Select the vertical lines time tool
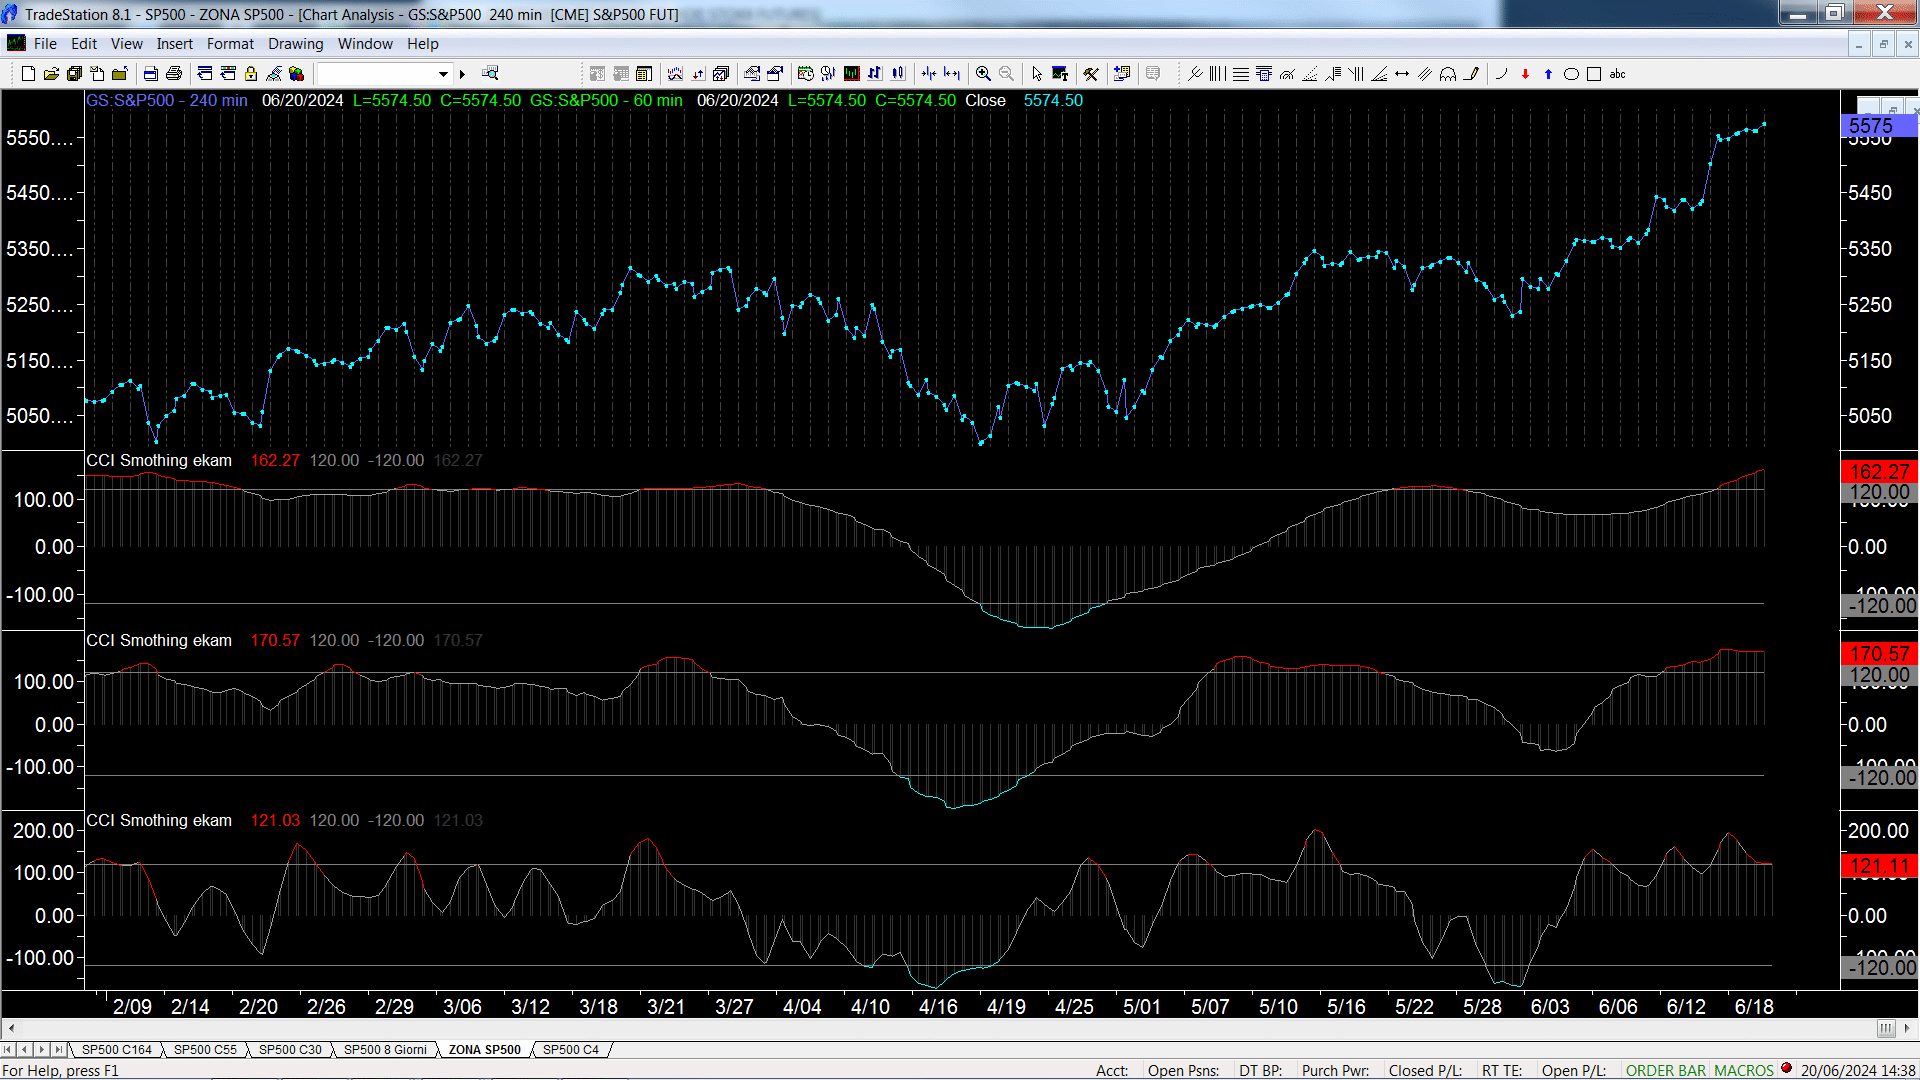 coord(1217,74)
